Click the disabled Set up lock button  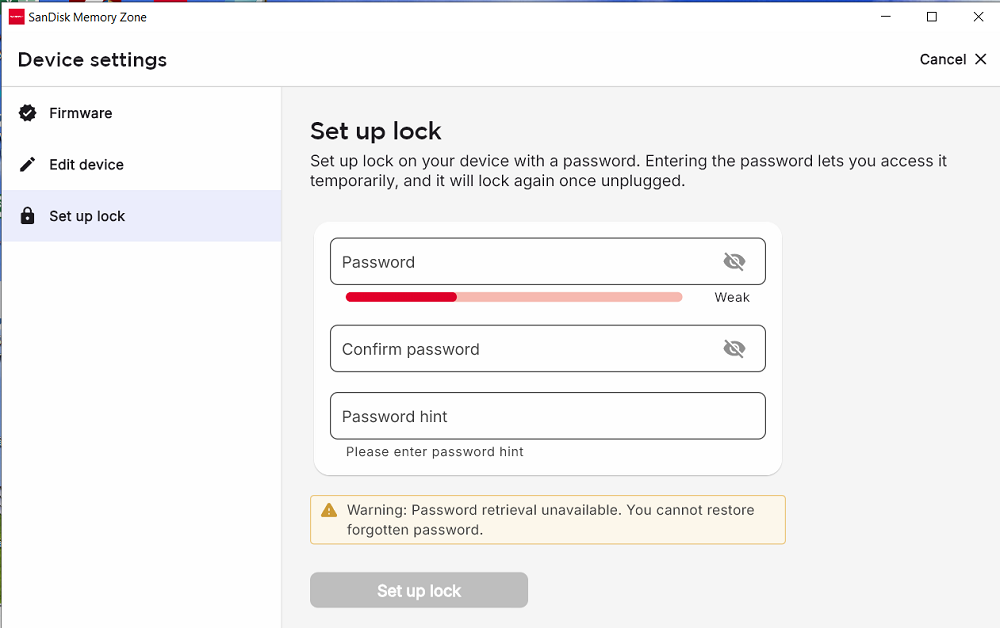[419, 590]
